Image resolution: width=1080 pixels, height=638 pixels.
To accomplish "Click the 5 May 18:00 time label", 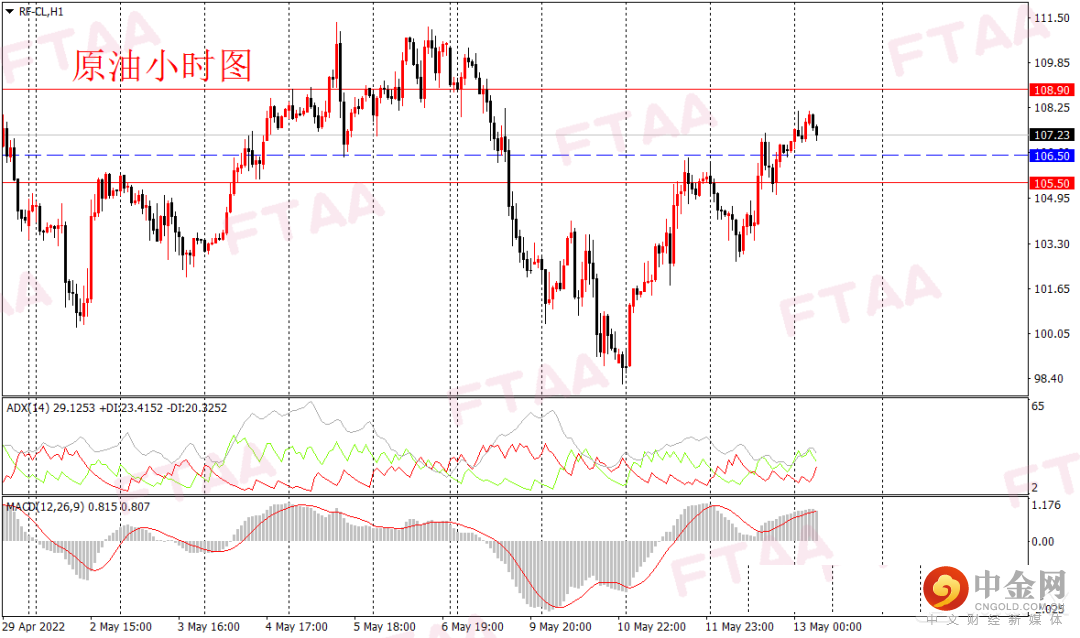I will pyautogui.click(x=384, y=627).
